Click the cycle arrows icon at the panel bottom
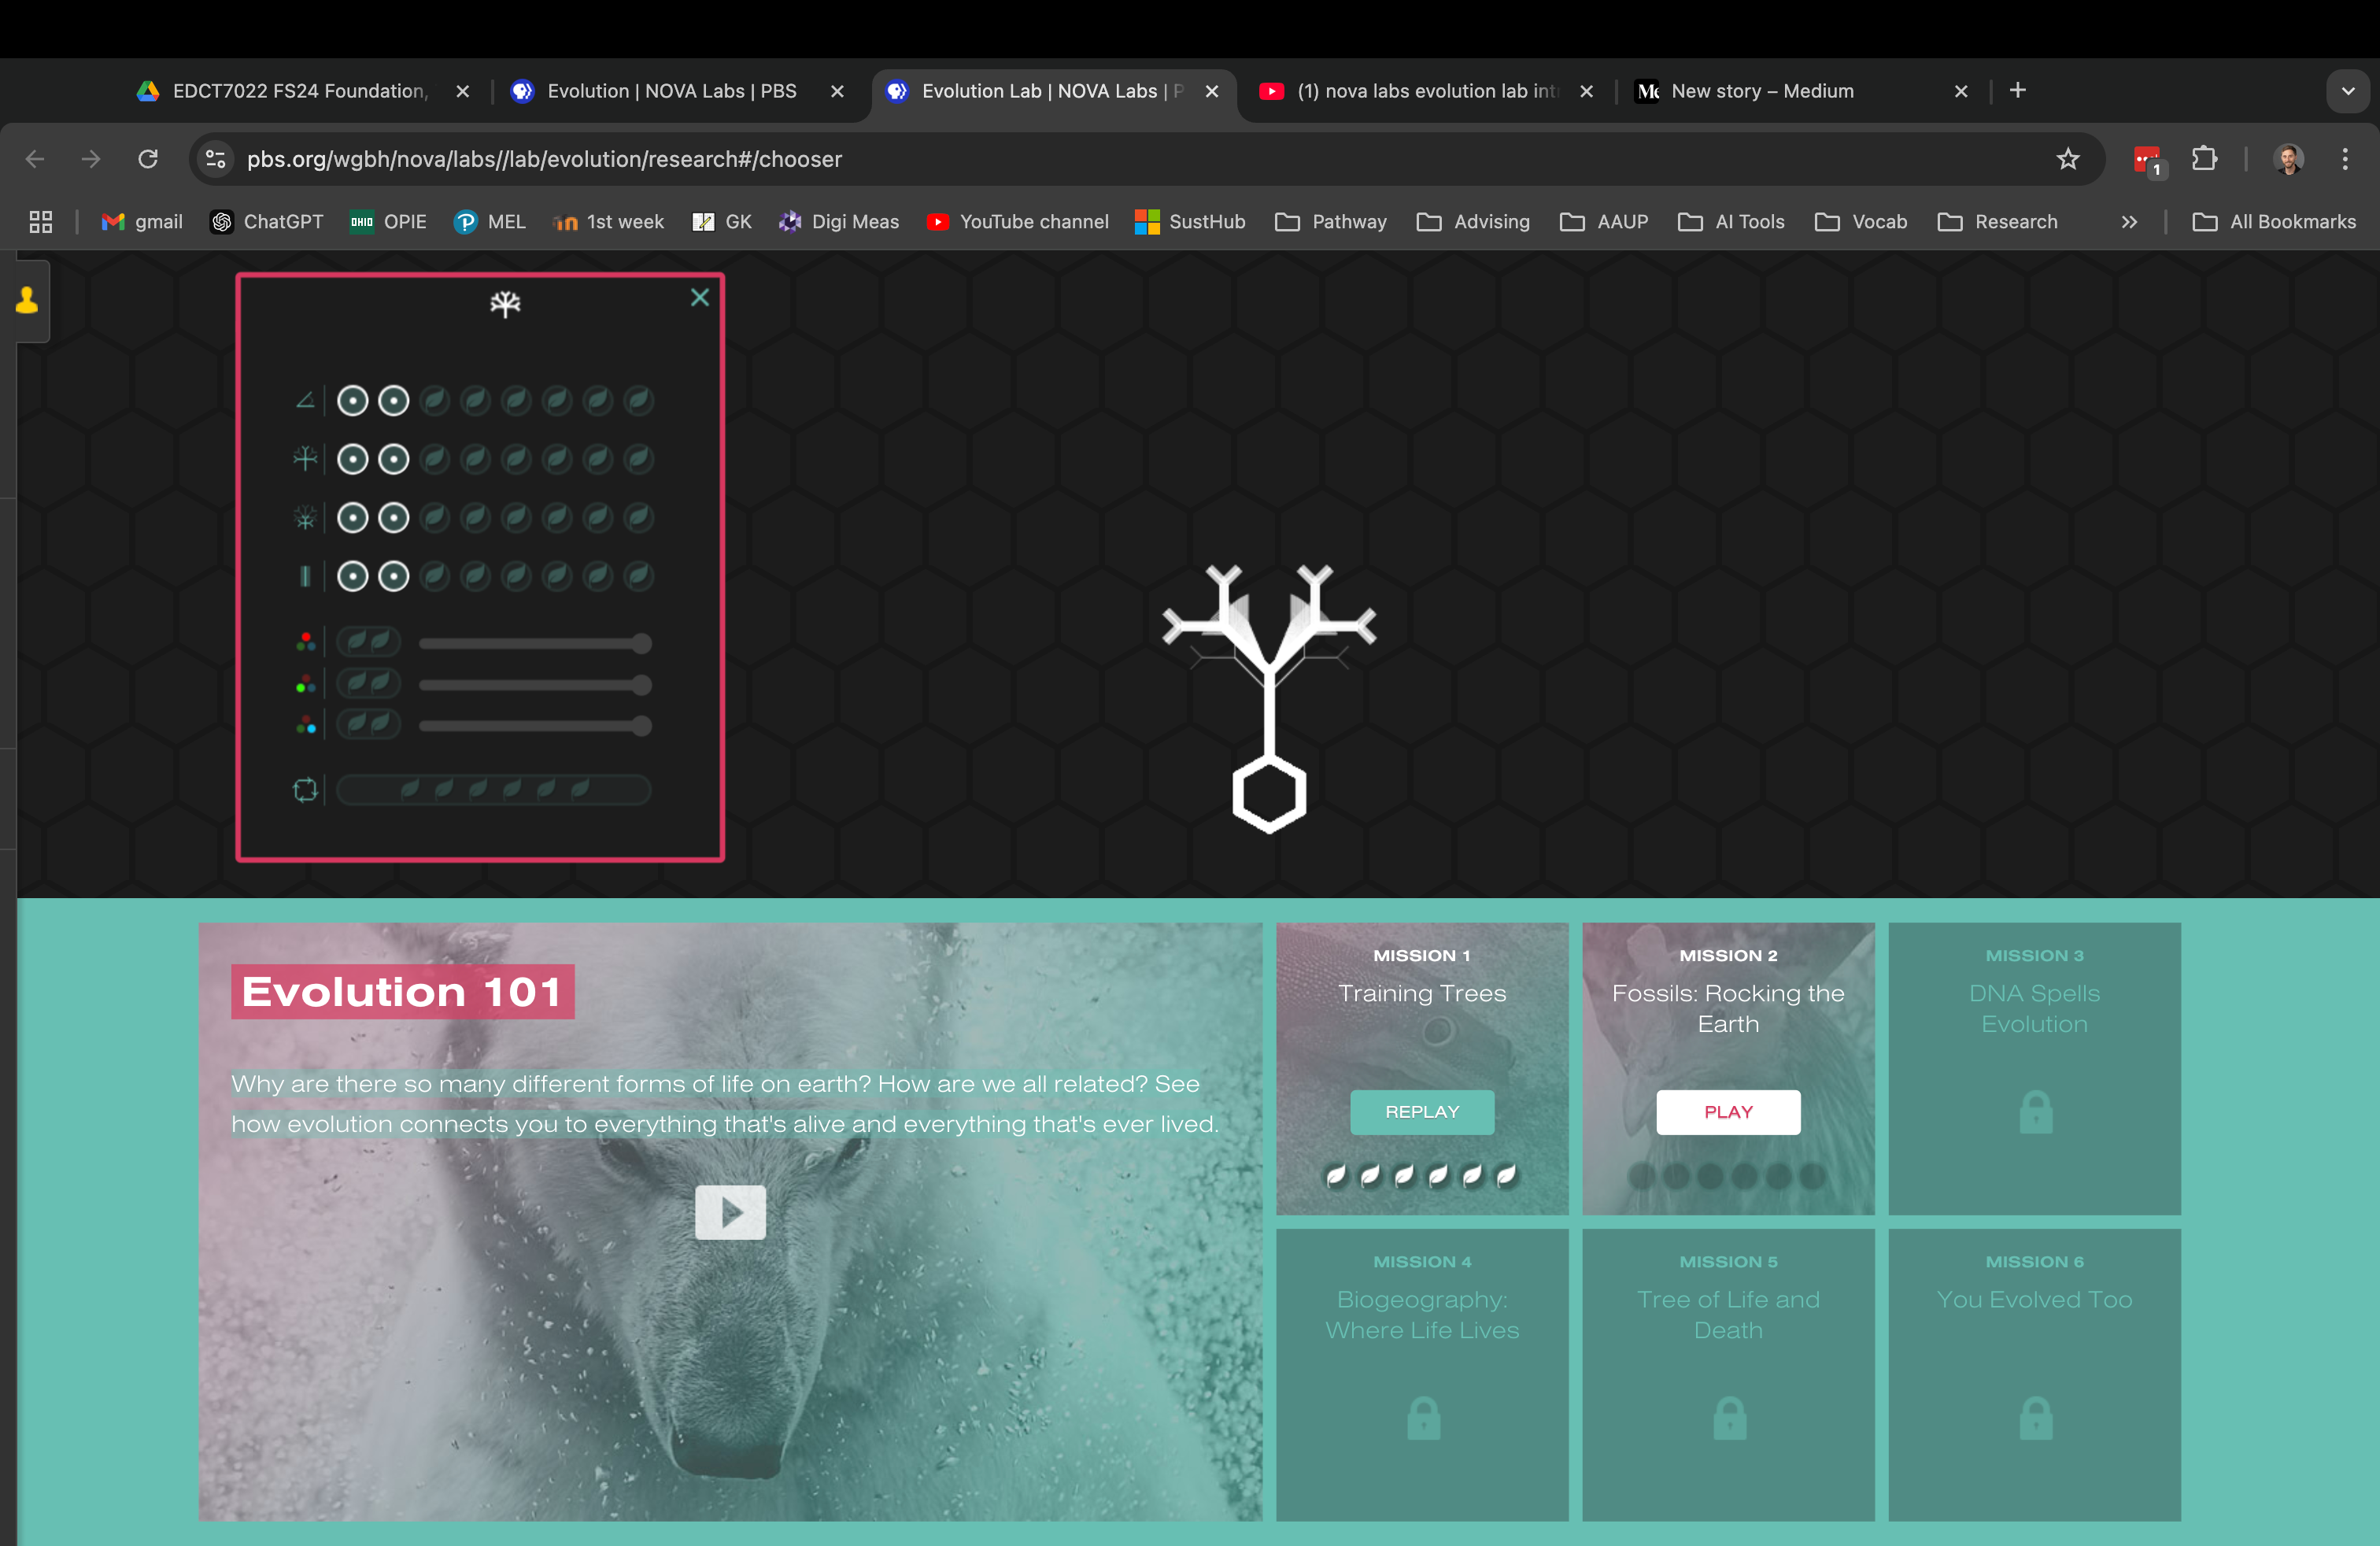Viewport: 2380px width, 1546px height. tap(305, 790)
